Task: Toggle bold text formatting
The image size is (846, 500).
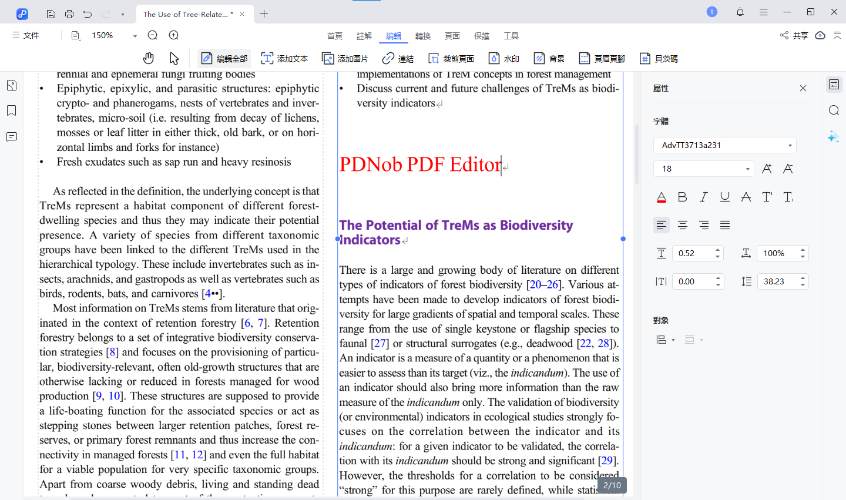Action: pos(682,197)
